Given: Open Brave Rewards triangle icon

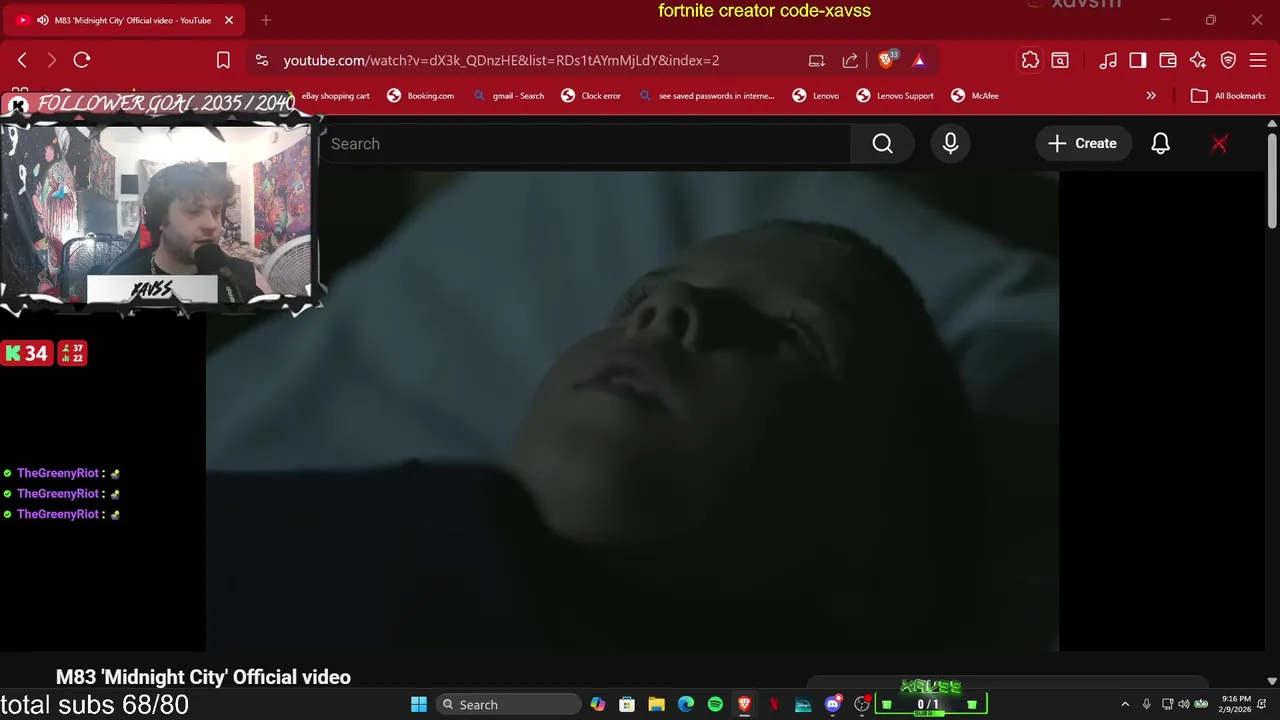Looking at the screenshot, I should coord(919,60).
